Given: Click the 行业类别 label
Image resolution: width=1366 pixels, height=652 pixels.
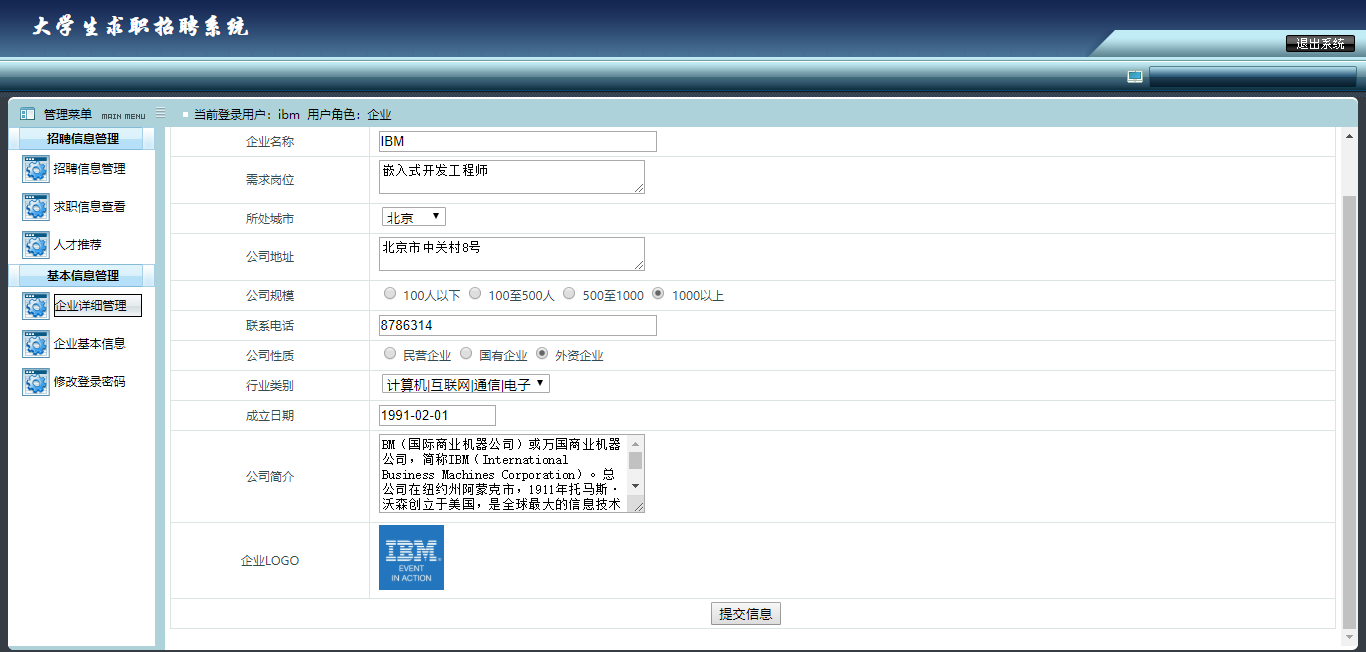Looking at the screenshot, I should tap(270, 386).
